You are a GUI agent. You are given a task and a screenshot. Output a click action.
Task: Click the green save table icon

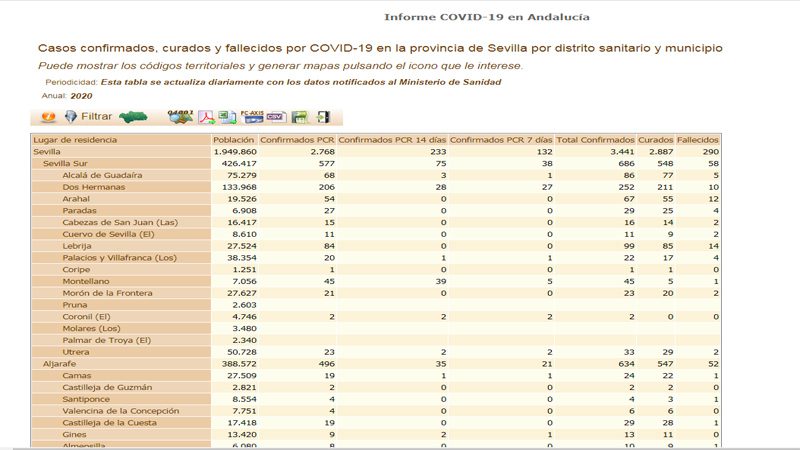pyautogui.click(x=300, y=117)
